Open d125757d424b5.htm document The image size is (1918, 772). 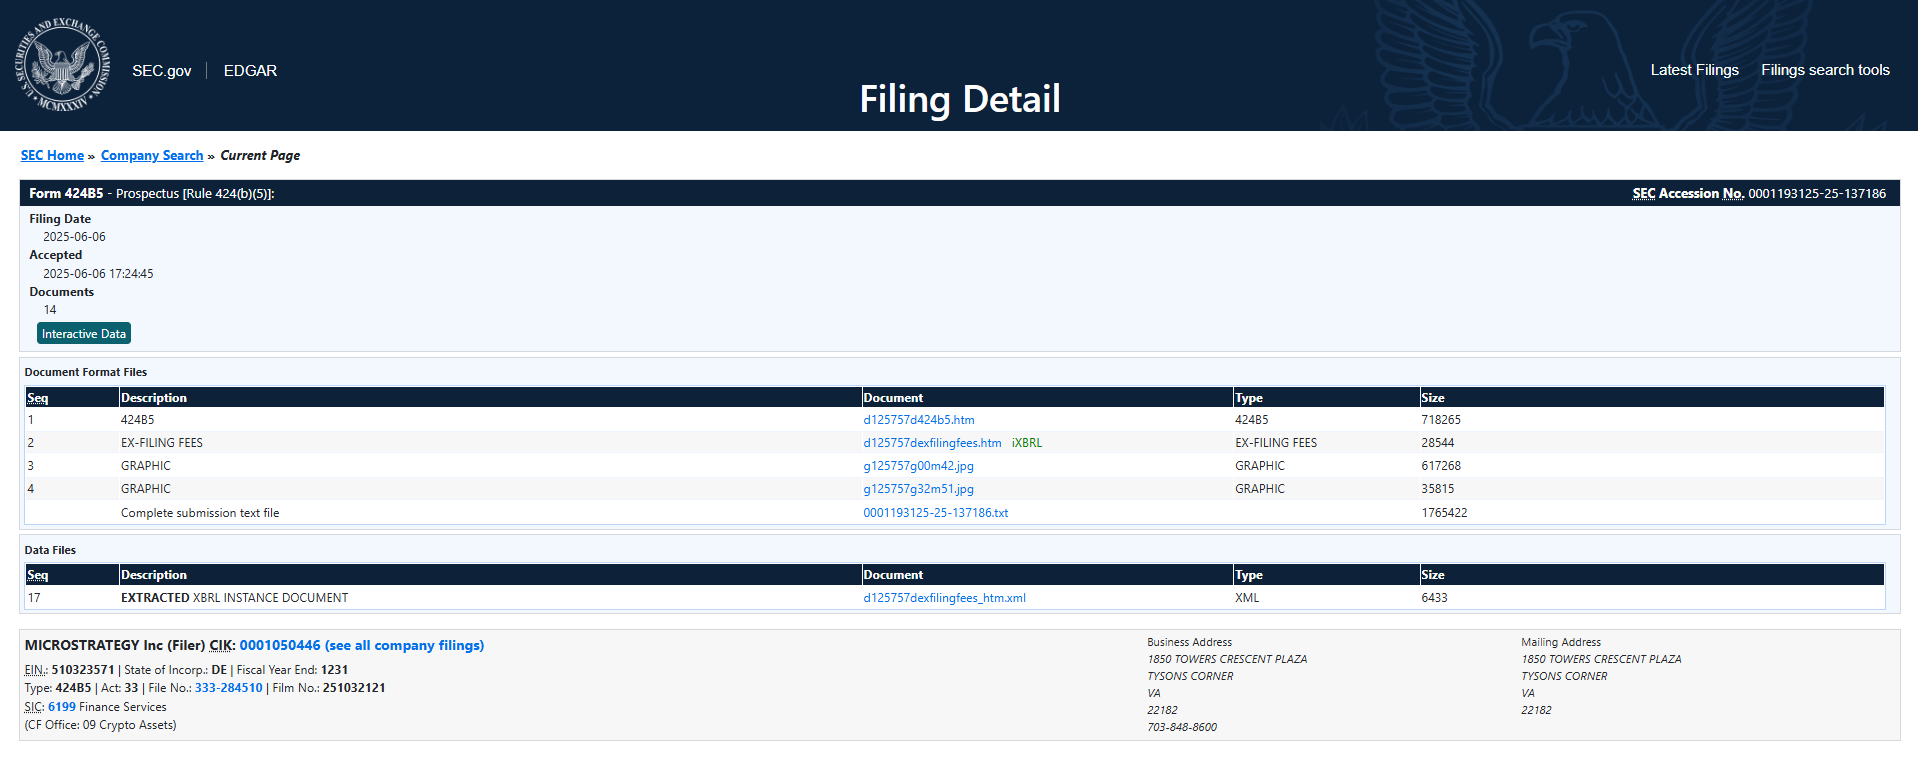coord(918,420)
